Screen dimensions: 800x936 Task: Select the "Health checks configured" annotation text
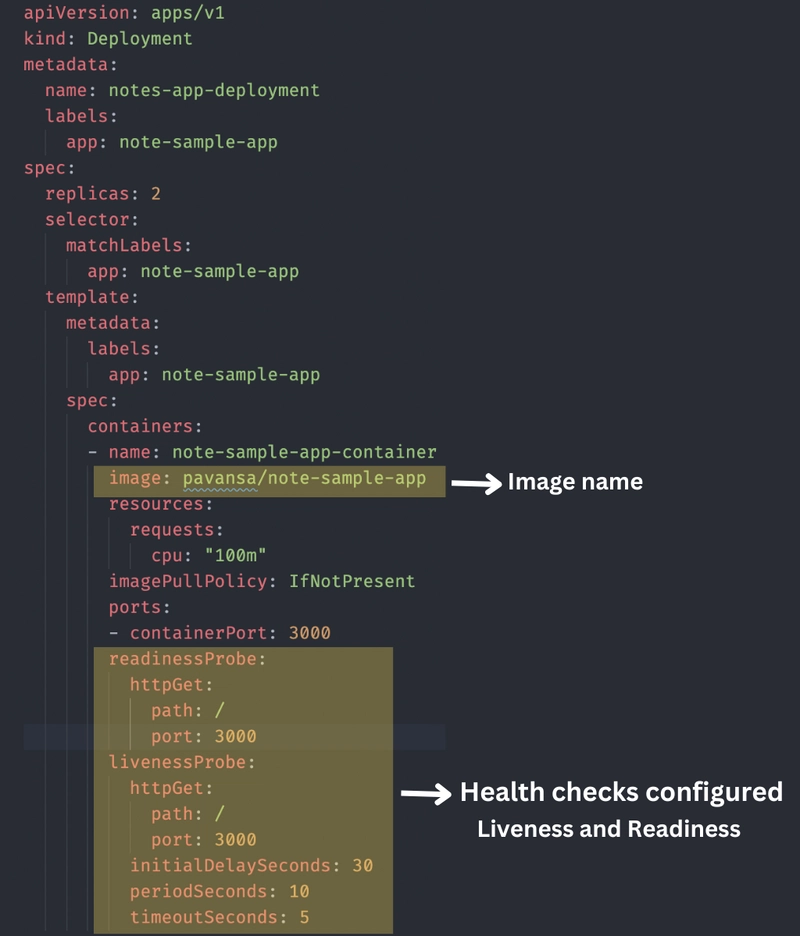621,793
